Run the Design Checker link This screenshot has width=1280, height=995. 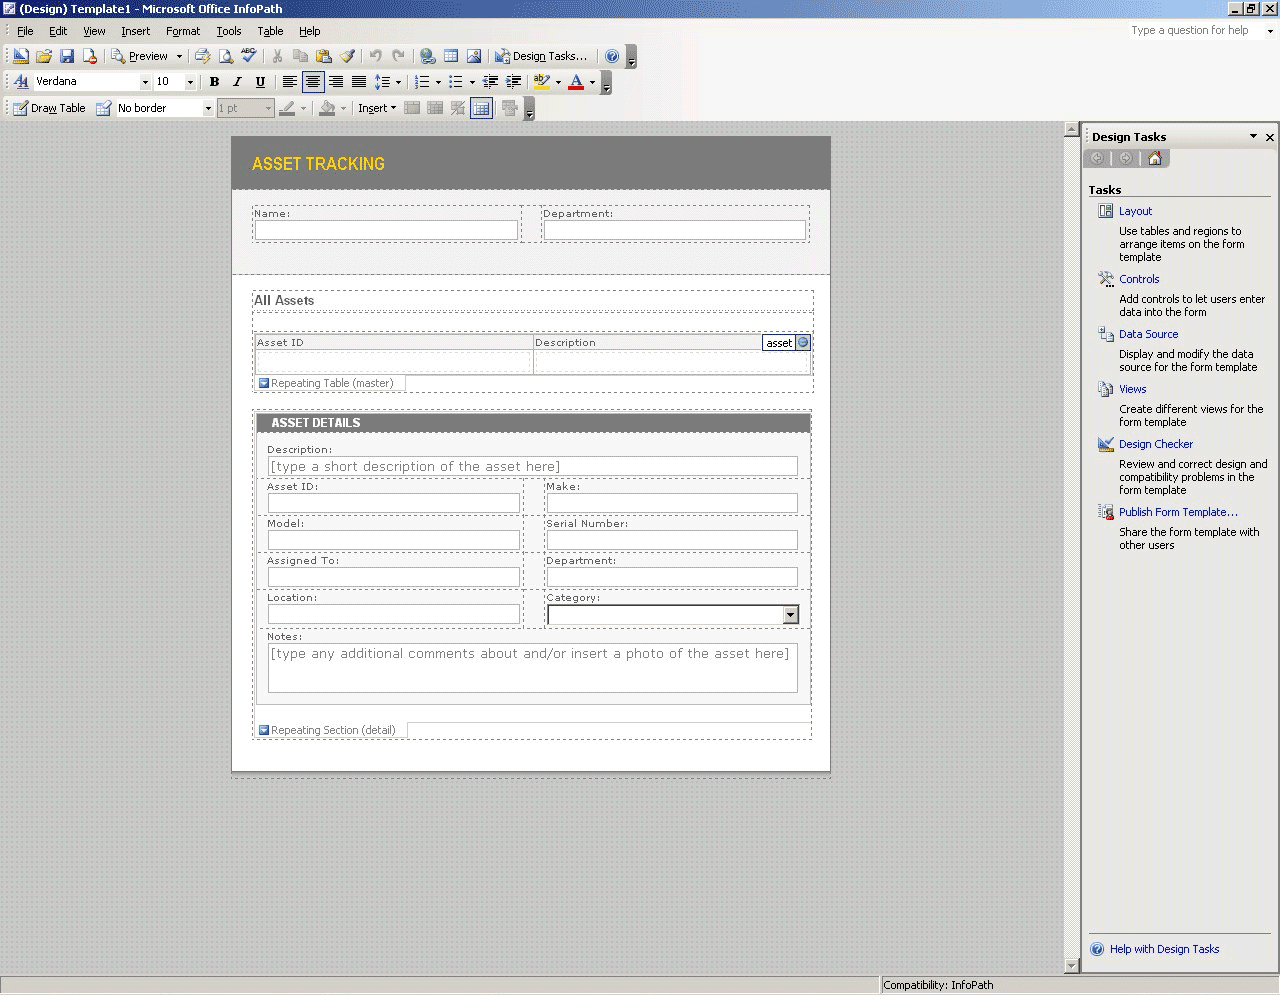(1156, 444)
